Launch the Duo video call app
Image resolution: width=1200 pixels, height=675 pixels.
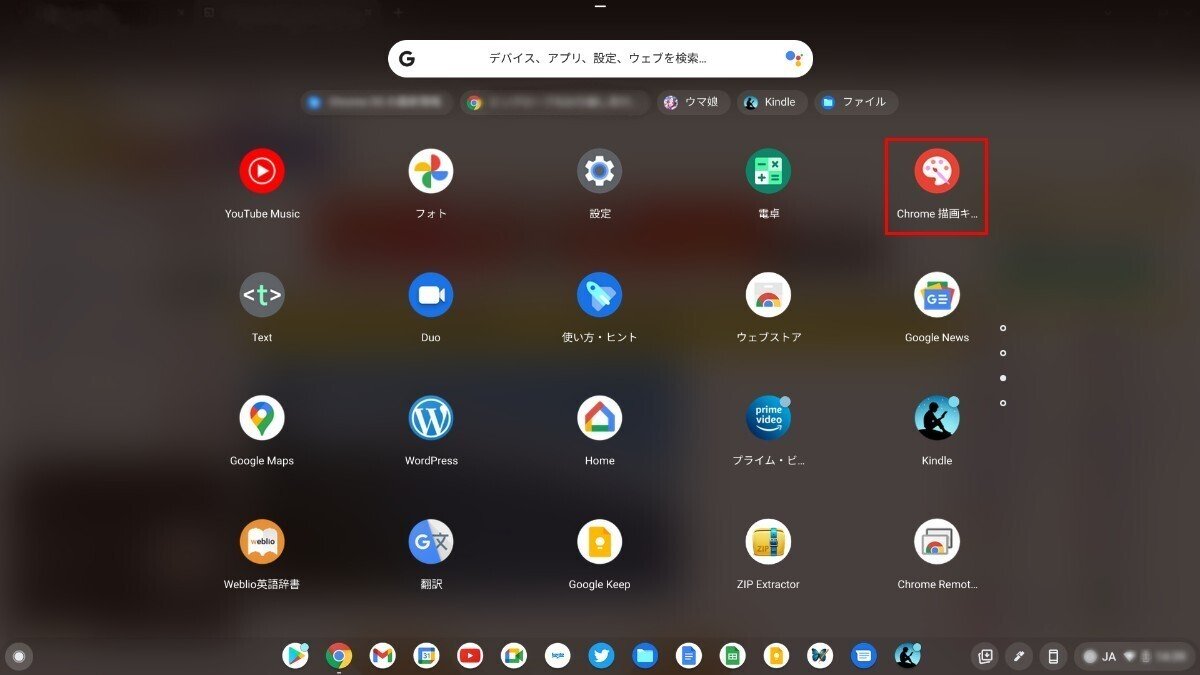click(431, 295)
